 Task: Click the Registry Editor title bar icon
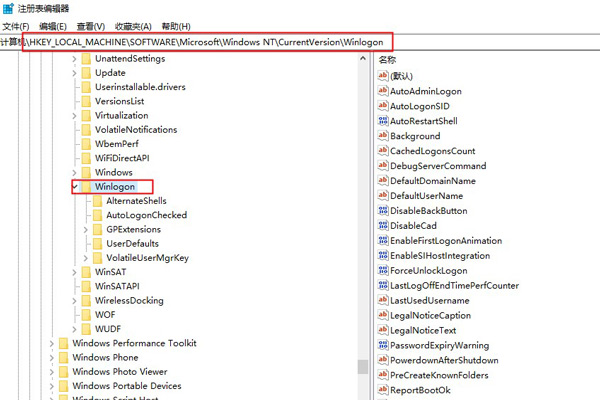(8, 8)
